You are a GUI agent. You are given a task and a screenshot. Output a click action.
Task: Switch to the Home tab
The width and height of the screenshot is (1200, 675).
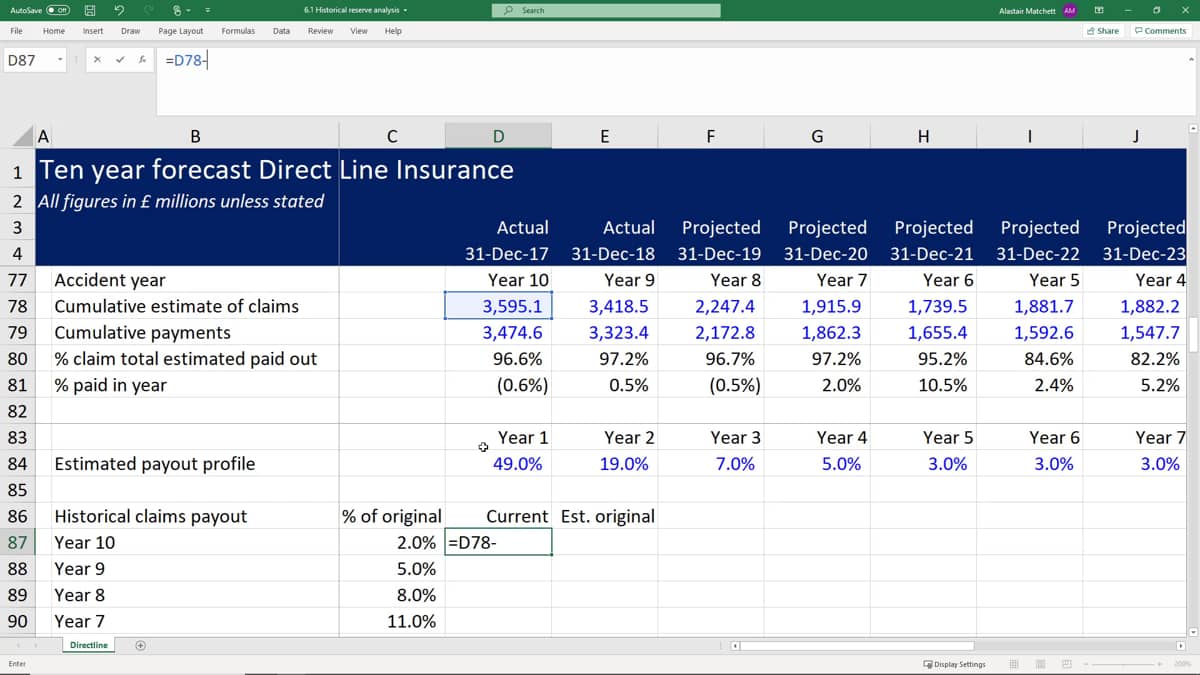click(x=54, y=31)
